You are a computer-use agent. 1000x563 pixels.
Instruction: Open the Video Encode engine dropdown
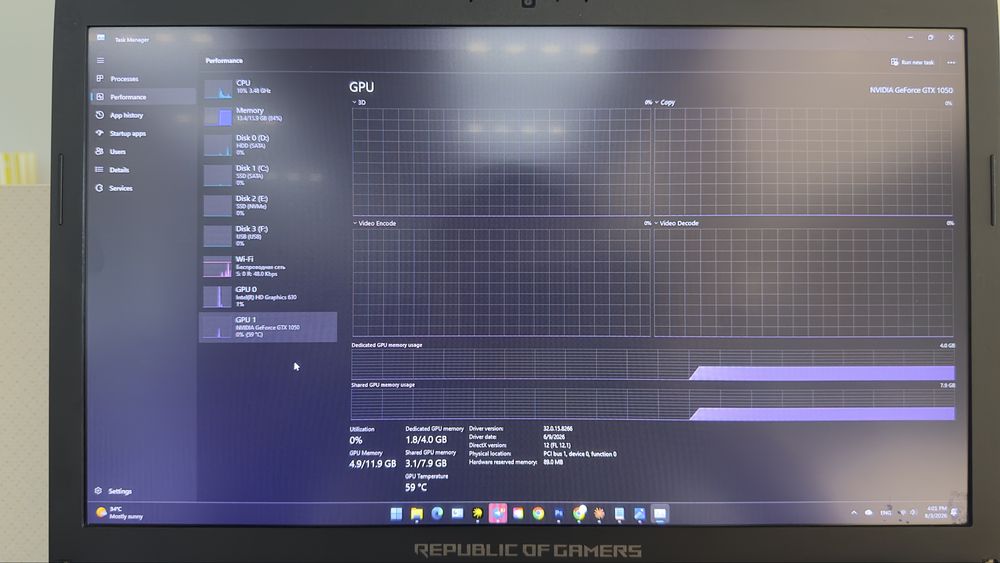pyautogui.click(x=374, y=223)
